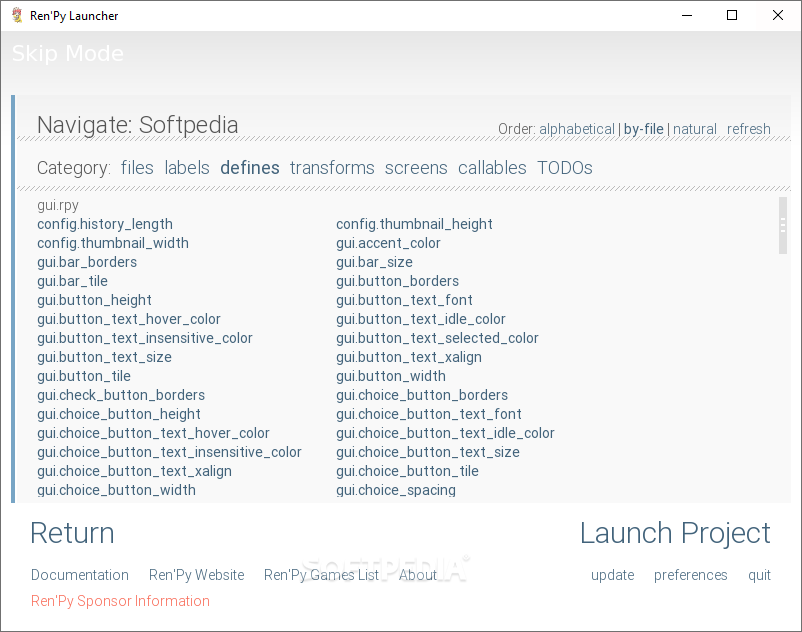Open config.thumbnail_height define
The image size is (802, 632).
tap(414, 224)
